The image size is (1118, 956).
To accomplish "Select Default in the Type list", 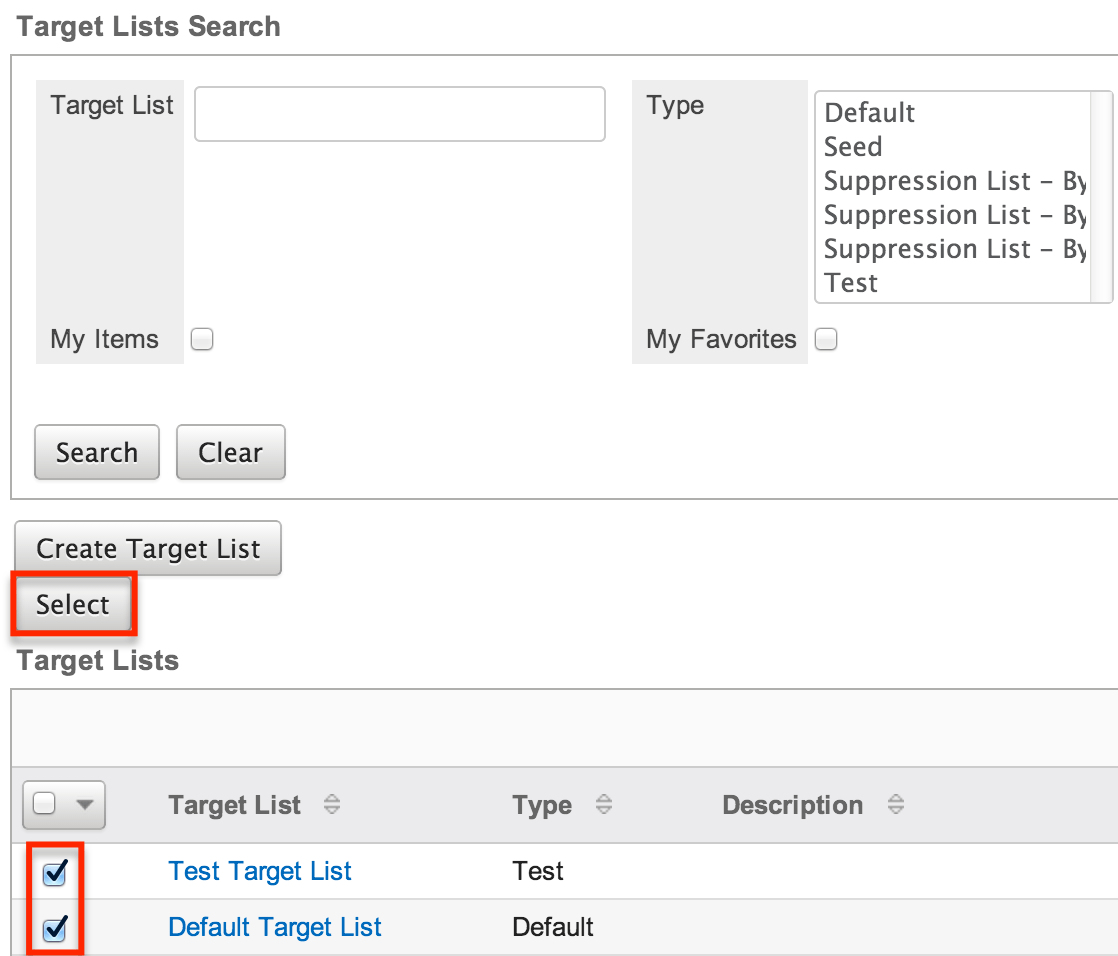I will click(x=869, y=112).
